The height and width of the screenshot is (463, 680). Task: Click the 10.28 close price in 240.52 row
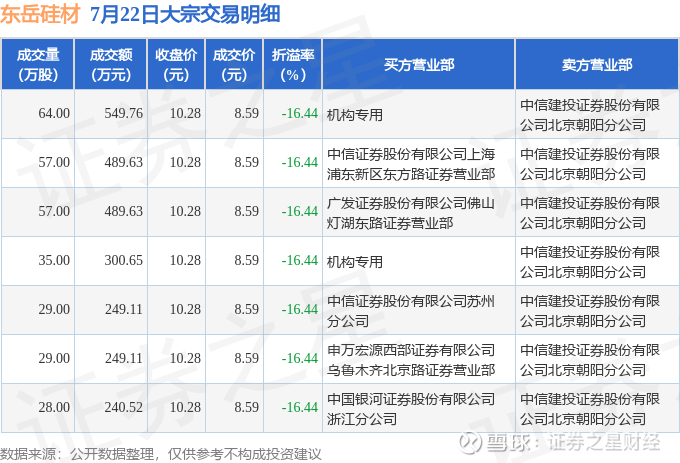(x=185, y=408)
